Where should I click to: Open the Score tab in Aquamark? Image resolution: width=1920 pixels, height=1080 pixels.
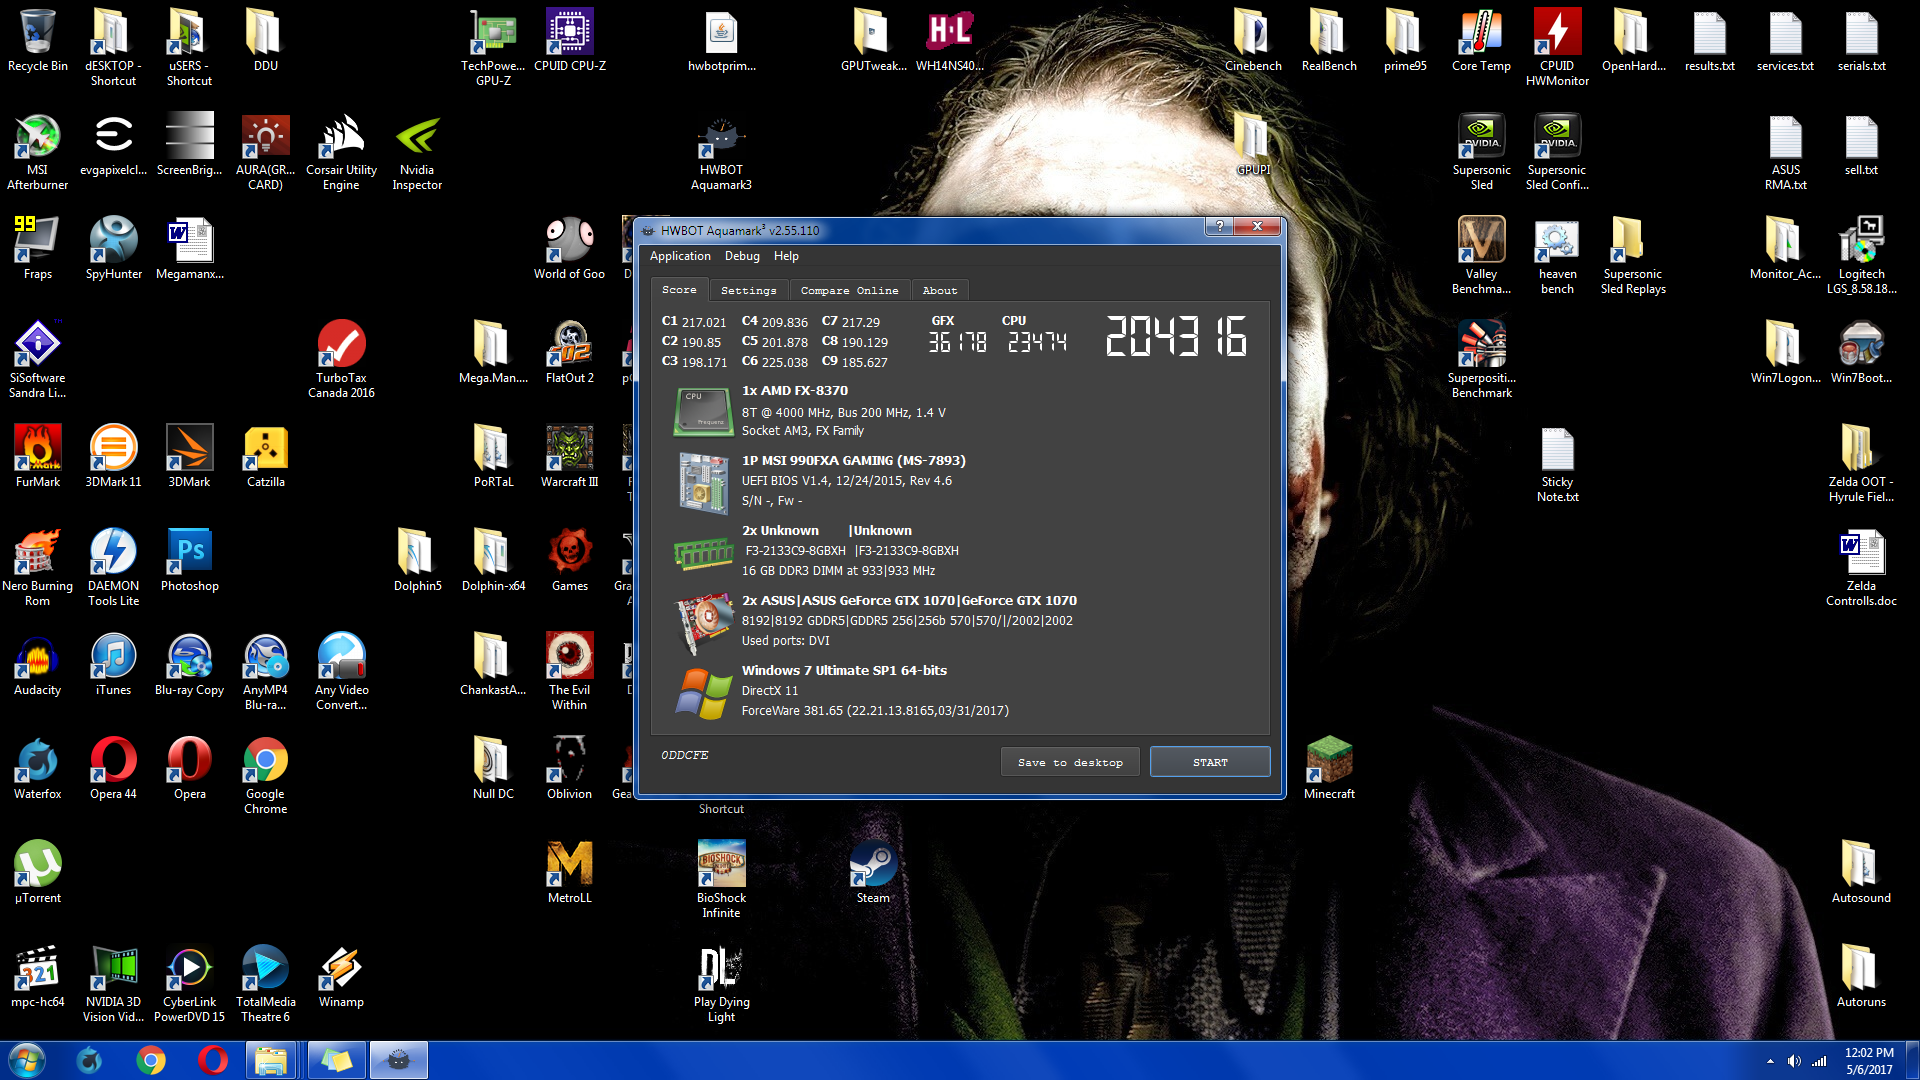[x=679, y=290]
